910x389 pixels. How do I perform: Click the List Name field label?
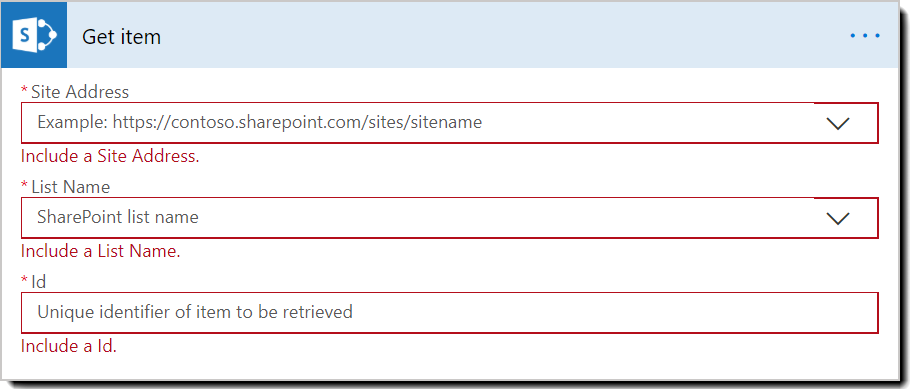point(70,186)
